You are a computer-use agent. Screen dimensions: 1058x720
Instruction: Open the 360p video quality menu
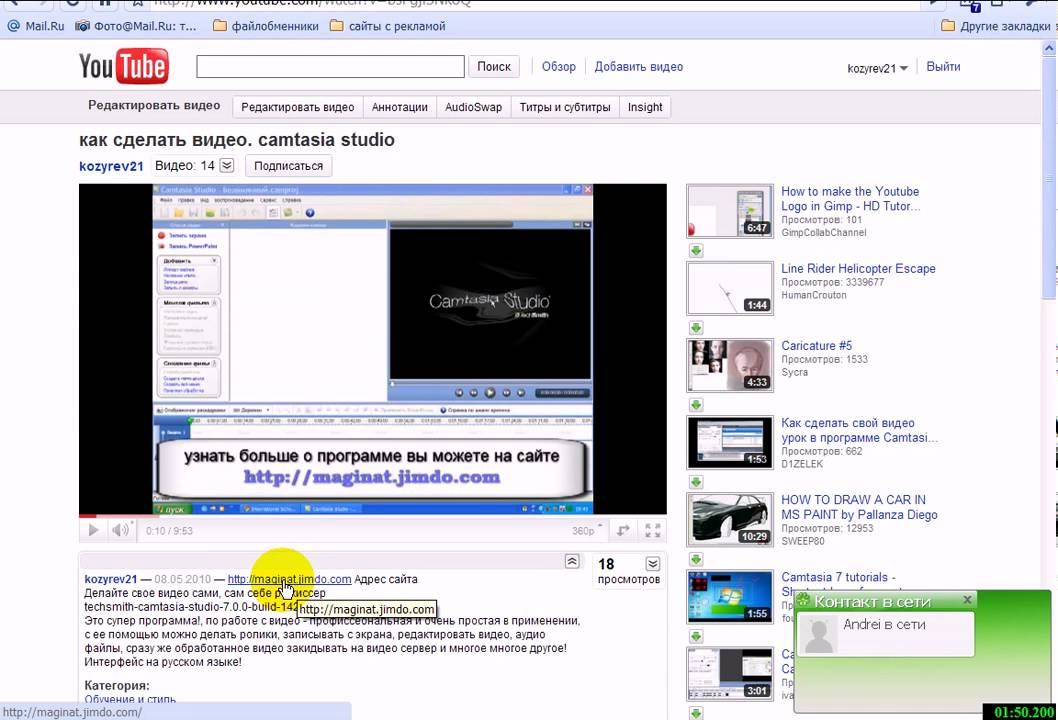[x=587, y=531]
